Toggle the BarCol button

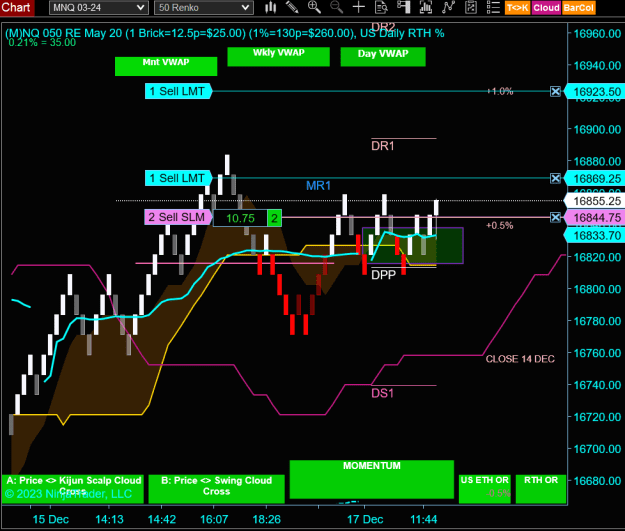tap(579, 8)
